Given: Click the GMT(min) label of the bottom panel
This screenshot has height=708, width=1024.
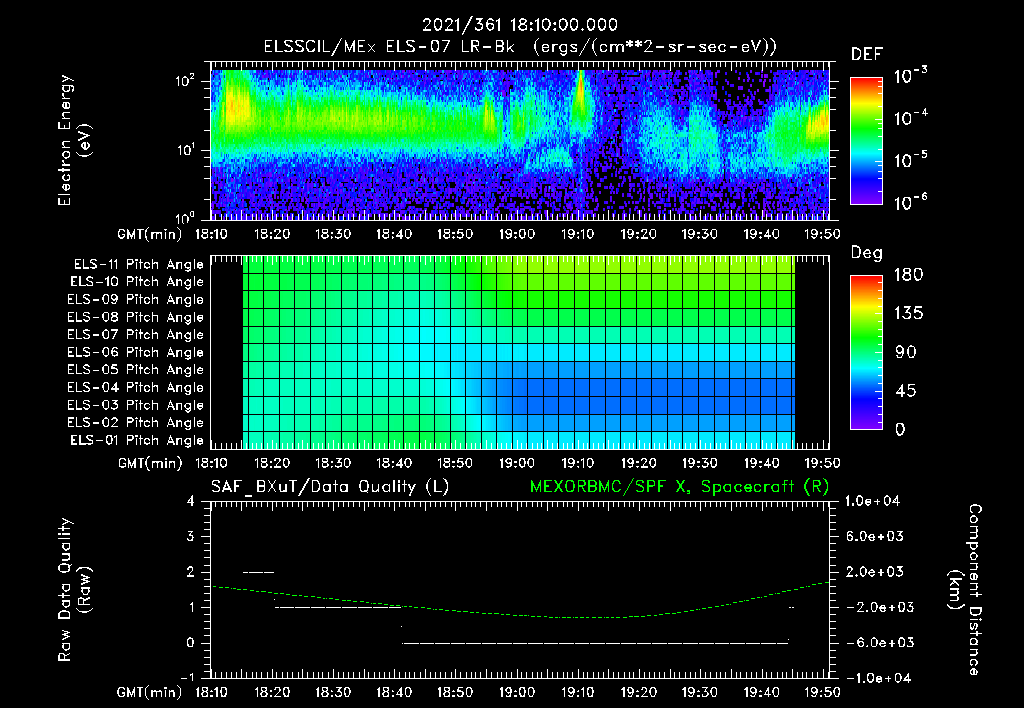Looking at the screenshot, I should click(x=150, y=692).
